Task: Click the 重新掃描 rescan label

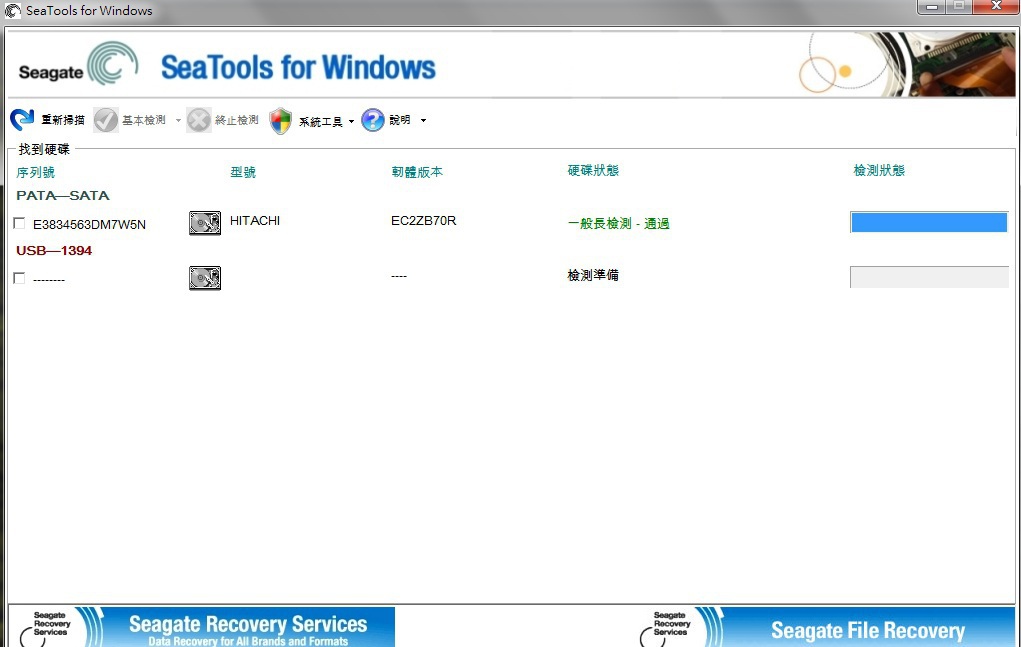Action: click(x=63, y=120)
